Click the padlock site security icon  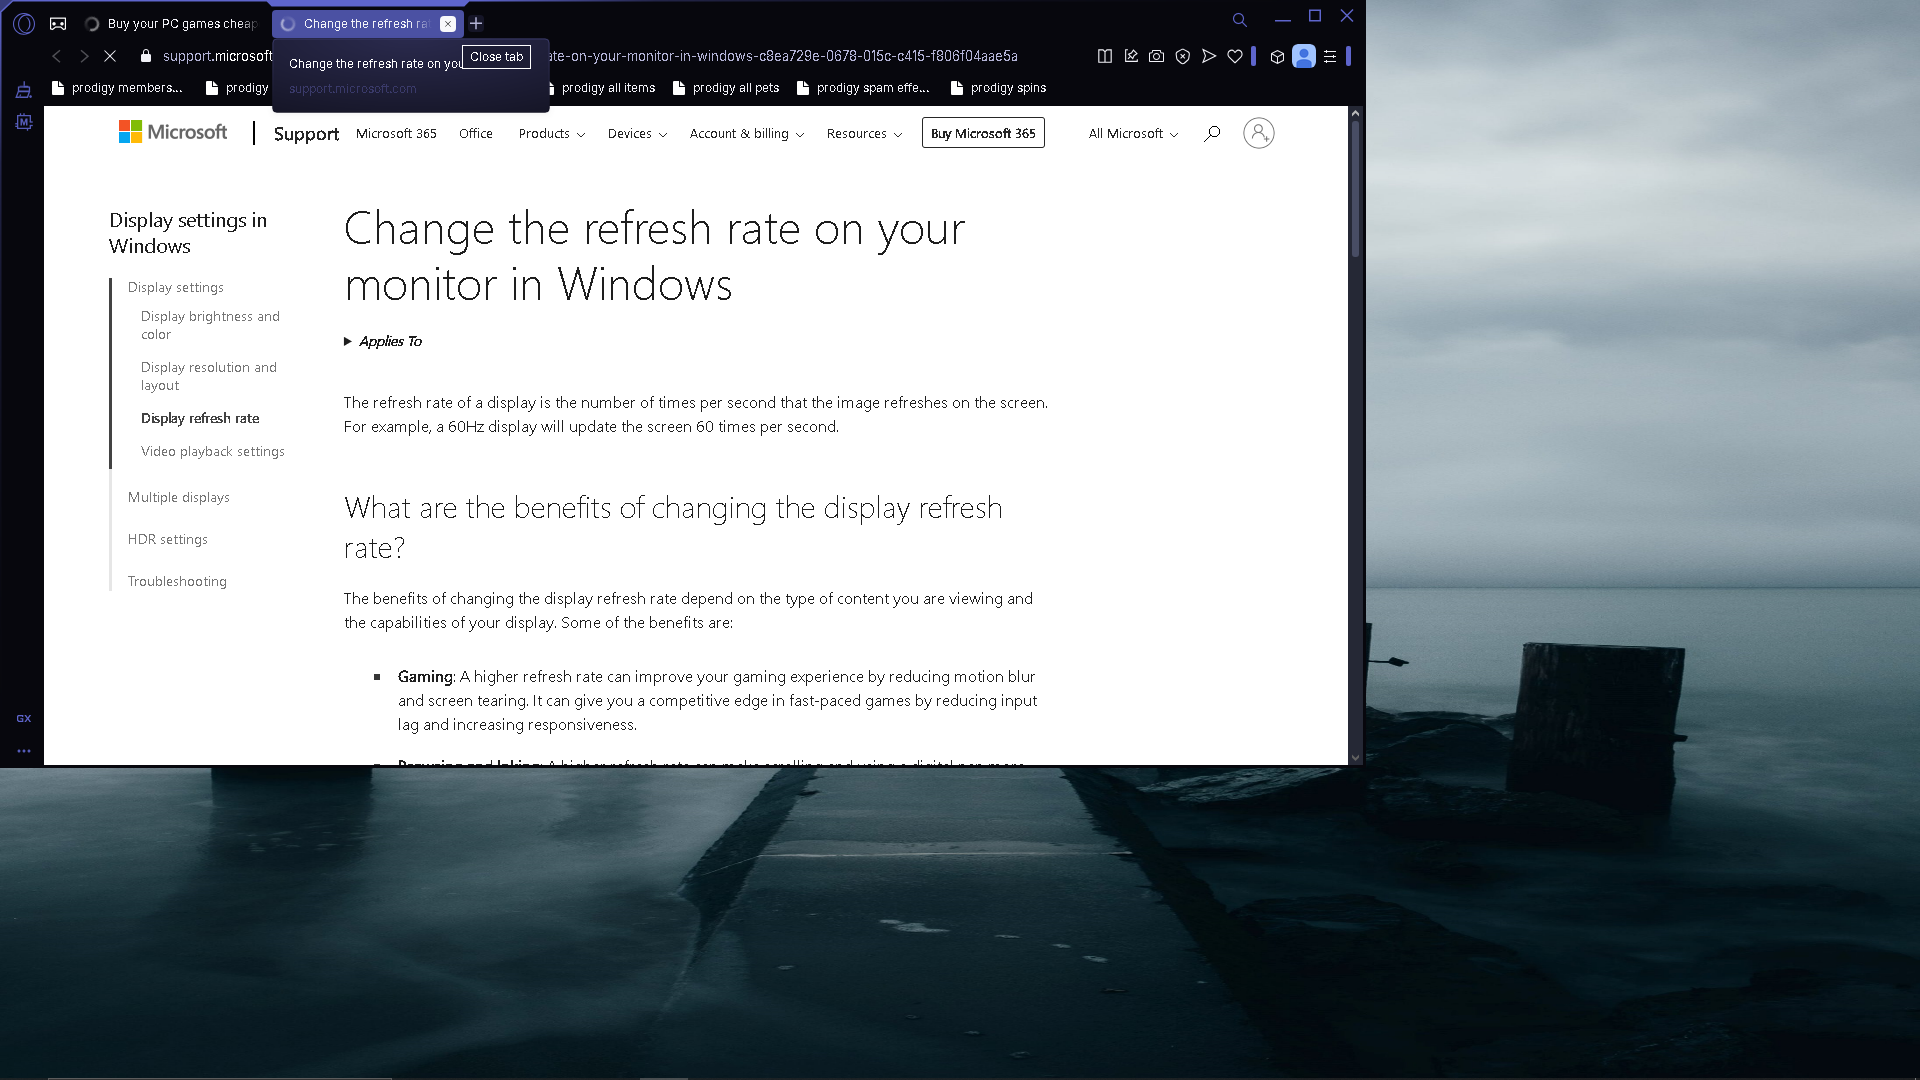pyautogui.click(x=146, y=56)
